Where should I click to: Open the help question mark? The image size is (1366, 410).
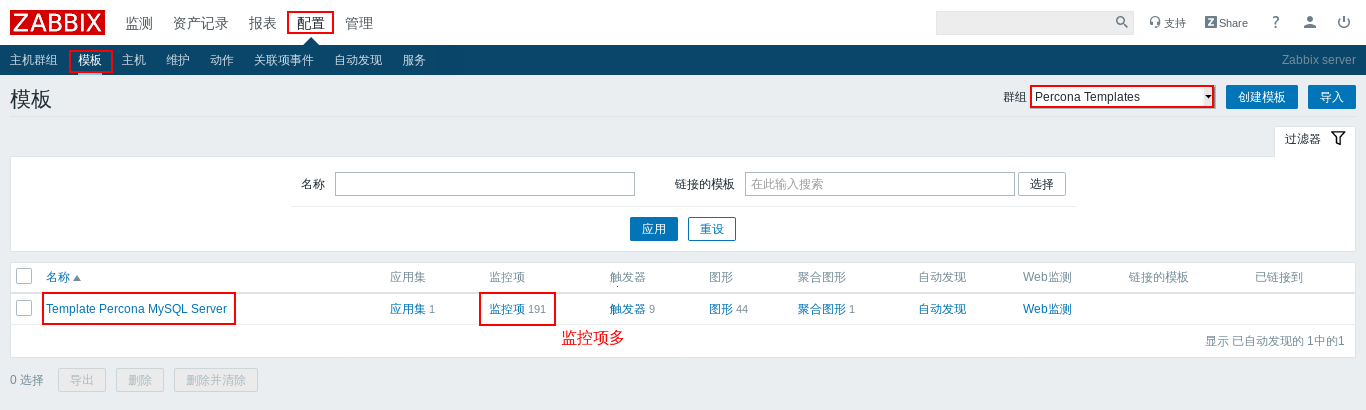pos(1275,22)
